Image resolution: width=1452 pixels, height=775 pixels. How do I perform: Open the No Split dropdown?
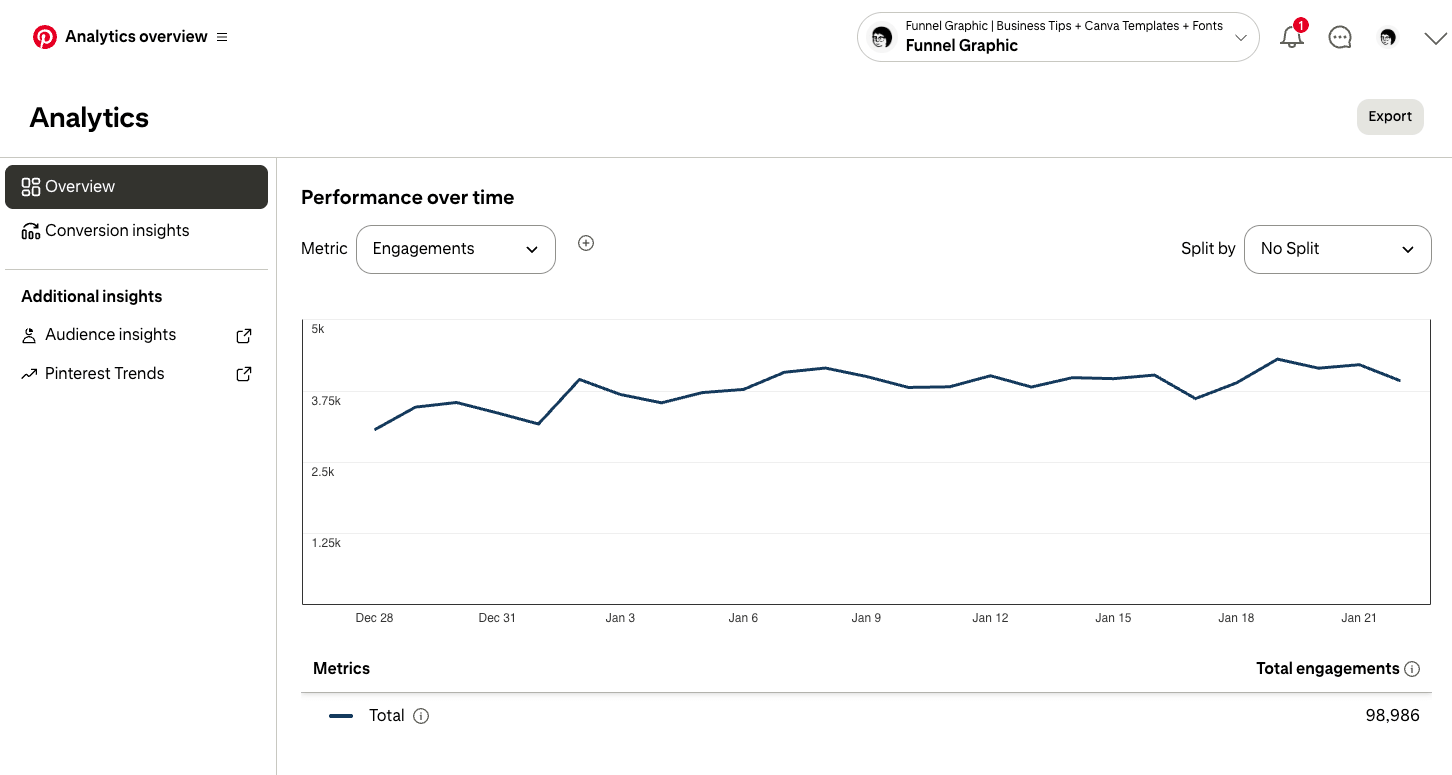point(1337,249)
